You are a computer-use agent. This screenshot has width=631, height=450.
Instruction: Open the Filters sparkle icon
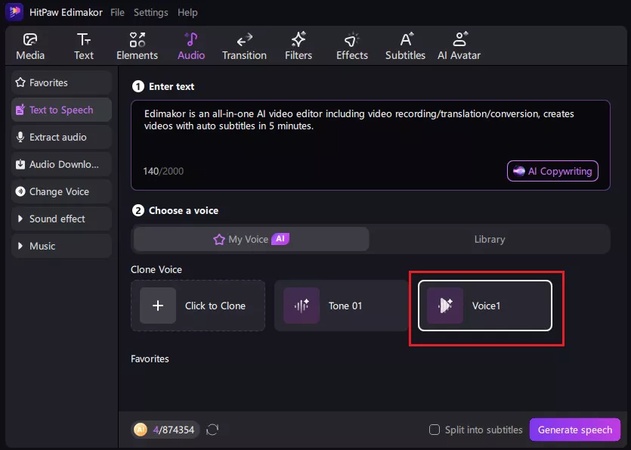point(299,39)
